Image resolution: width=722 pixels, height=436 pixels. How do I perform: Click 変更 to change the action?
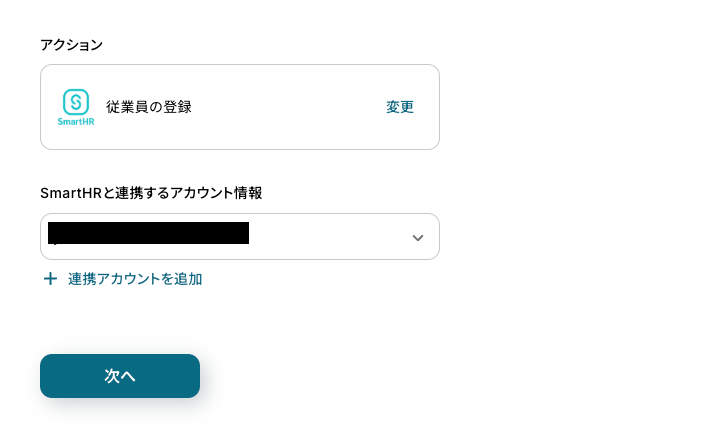pos(400,107)
